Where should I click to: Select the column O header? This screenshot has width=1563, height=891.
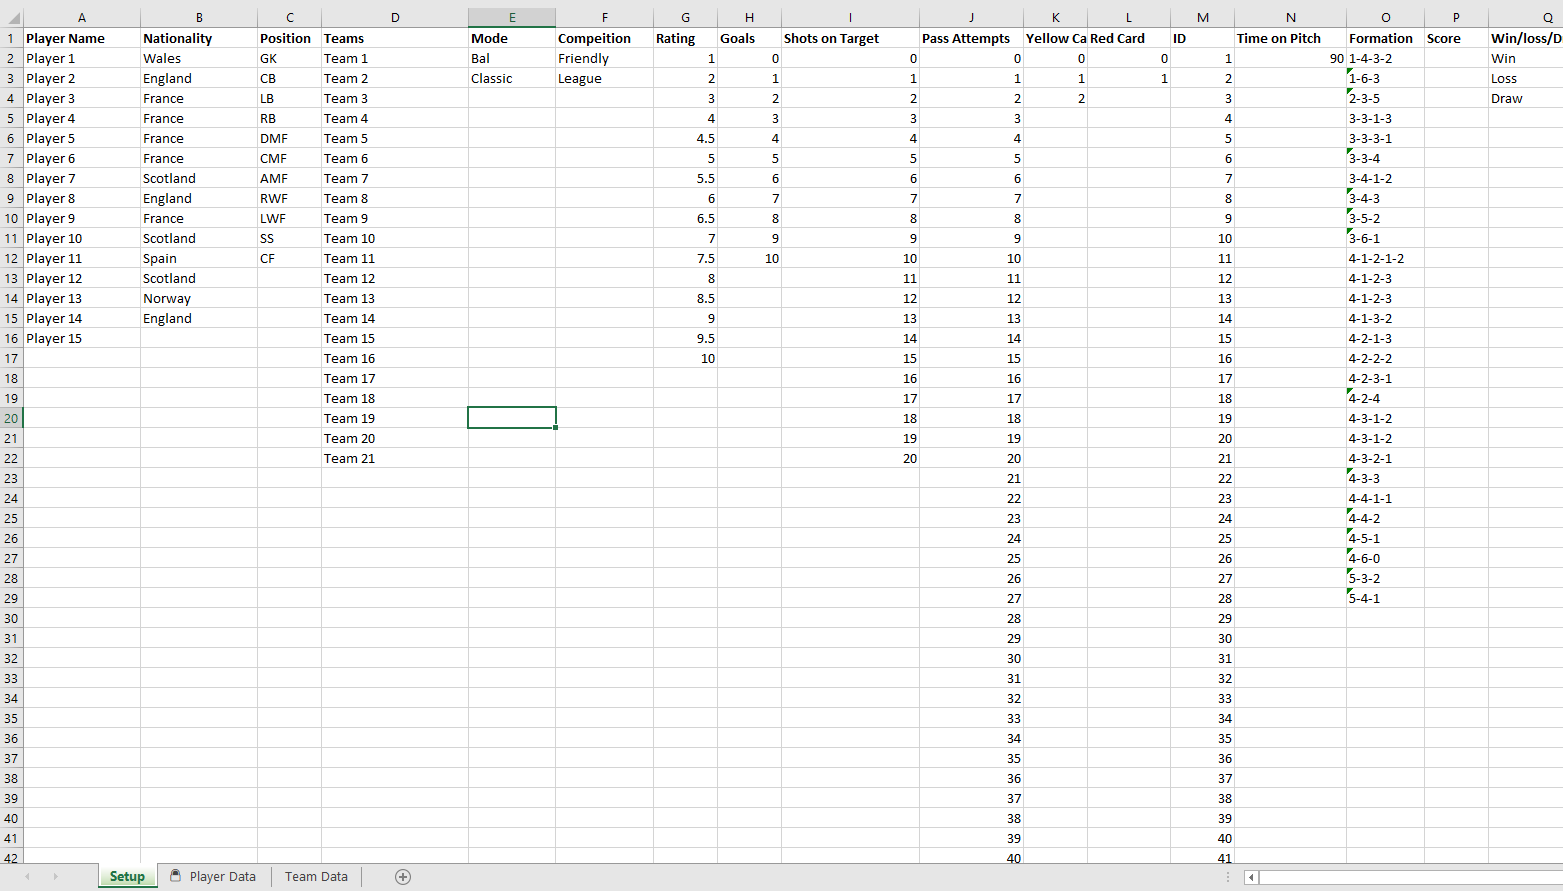(x=1385, y=18)
